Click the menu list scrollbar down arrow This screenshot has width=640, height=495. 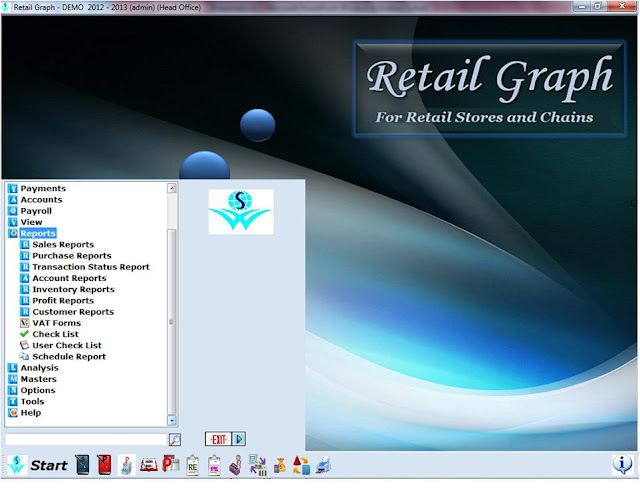tap(172, 420)
